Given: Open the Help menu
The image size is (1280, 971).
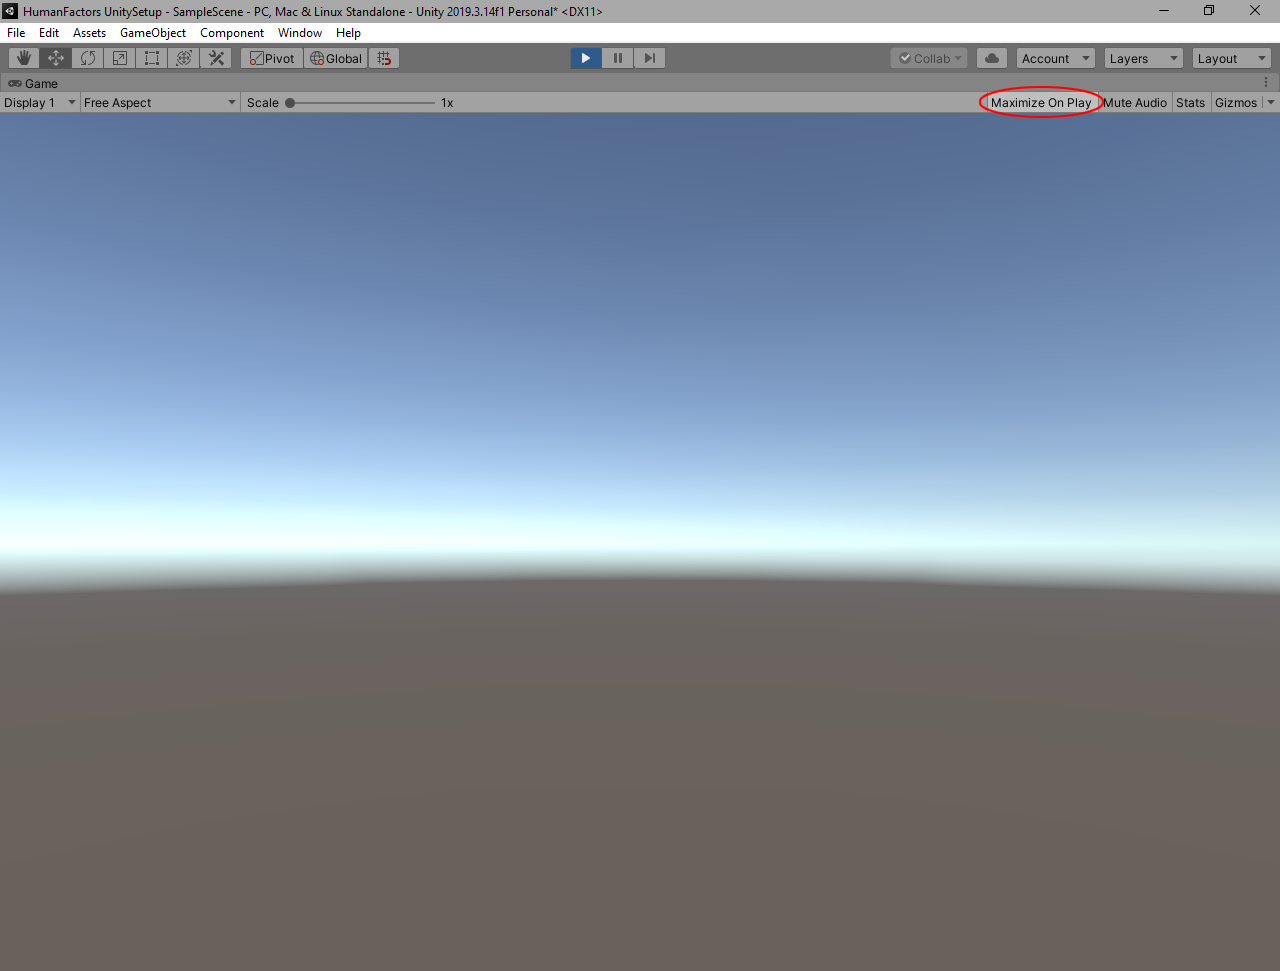Looking at the screenshot, I should point(348,32).
